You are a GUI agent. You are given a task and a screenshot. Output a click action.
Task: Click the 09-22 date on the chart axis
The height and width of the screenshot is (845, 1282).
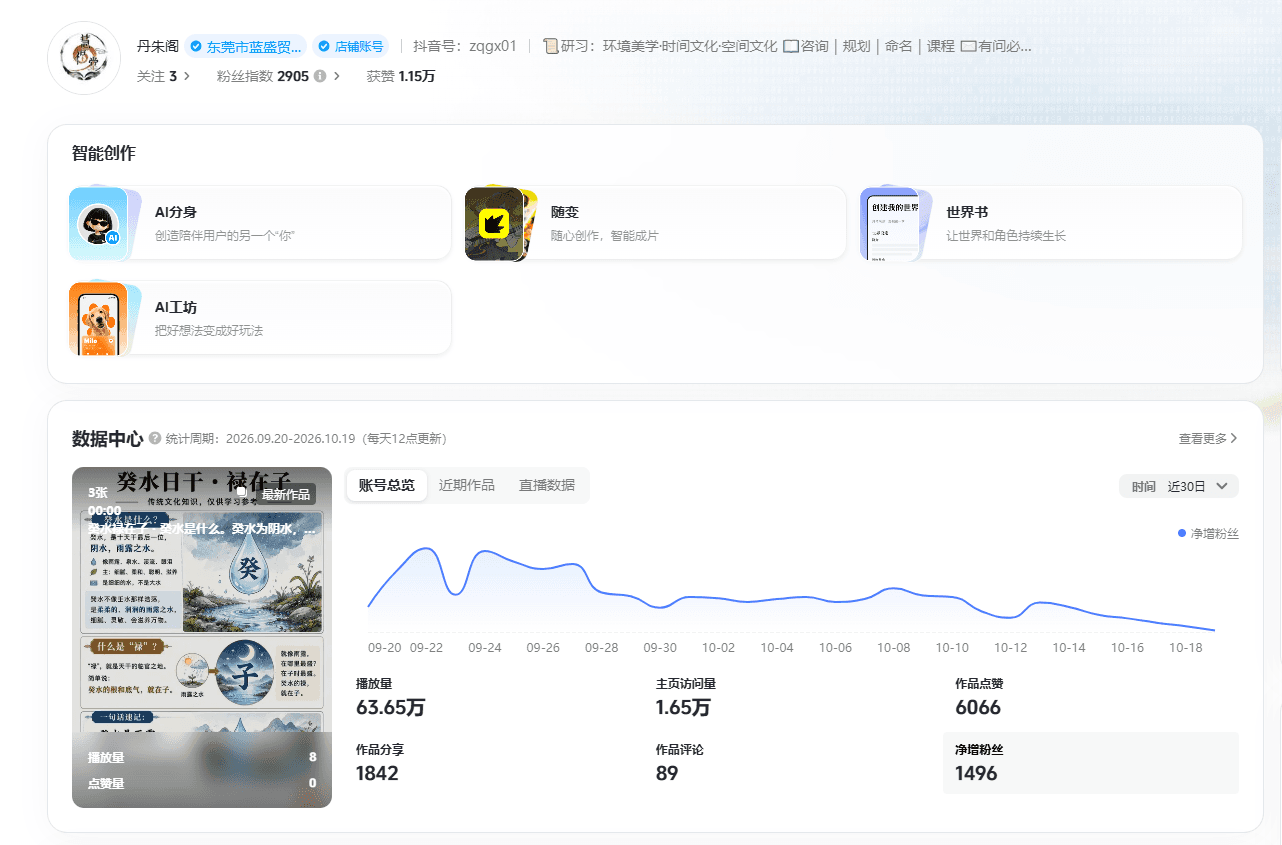point(427,648)
